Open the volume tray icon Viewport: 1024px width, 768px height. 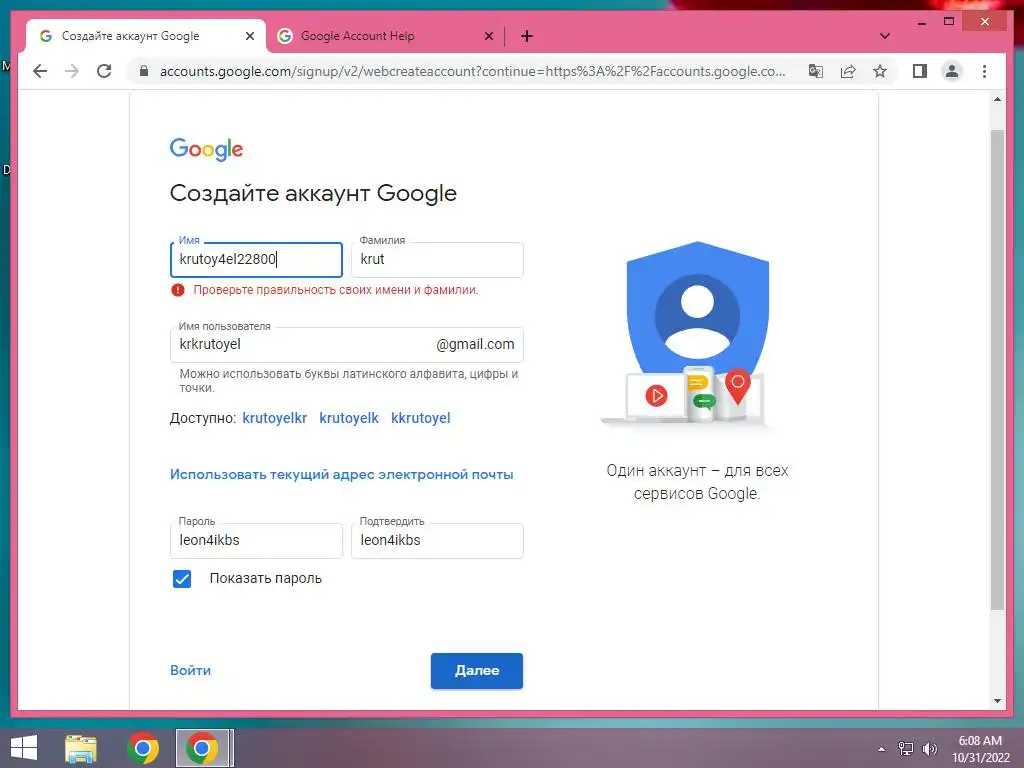[929, 749]
